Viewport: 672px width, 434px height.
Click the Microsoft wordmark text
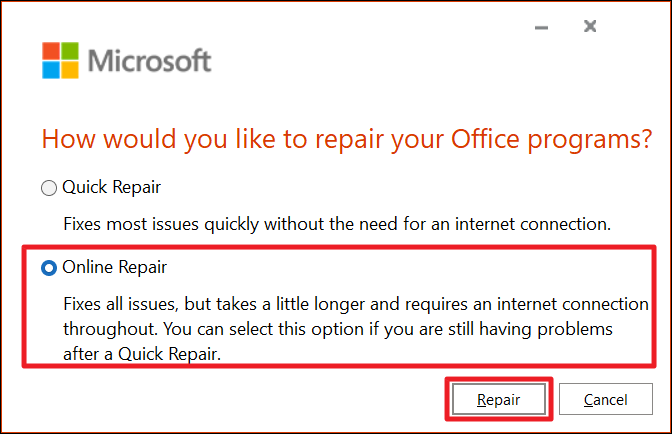[x=150, y=60]
